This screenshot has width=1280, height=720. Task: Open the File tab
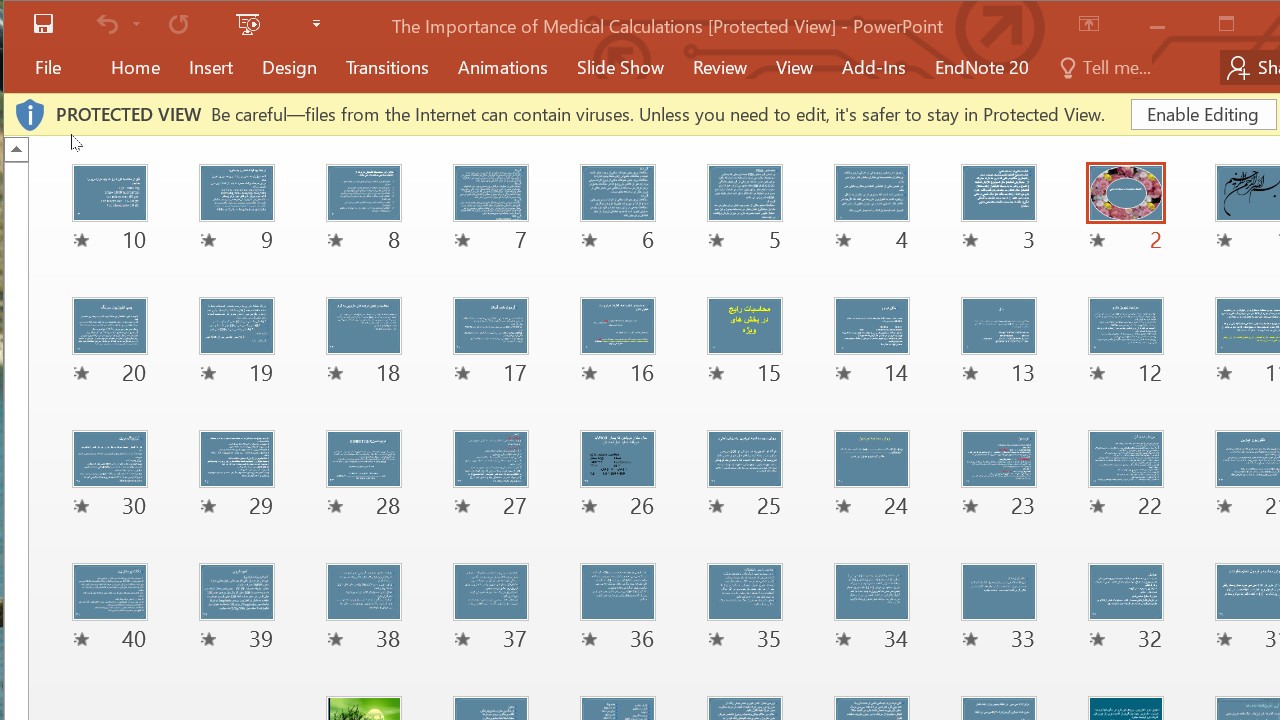[x=48, y=68]
